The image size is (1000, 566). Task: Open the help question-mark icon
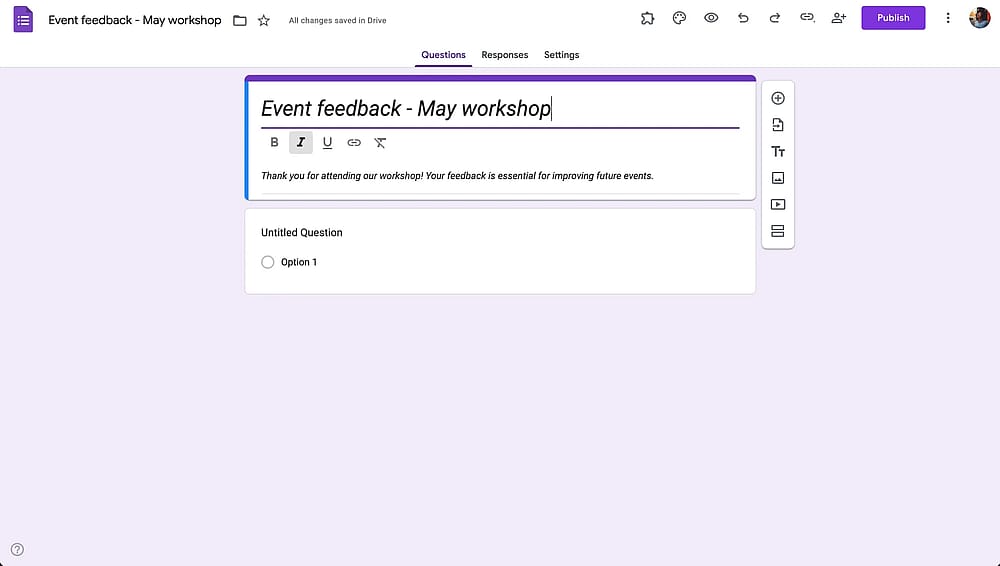click(17, 549)
